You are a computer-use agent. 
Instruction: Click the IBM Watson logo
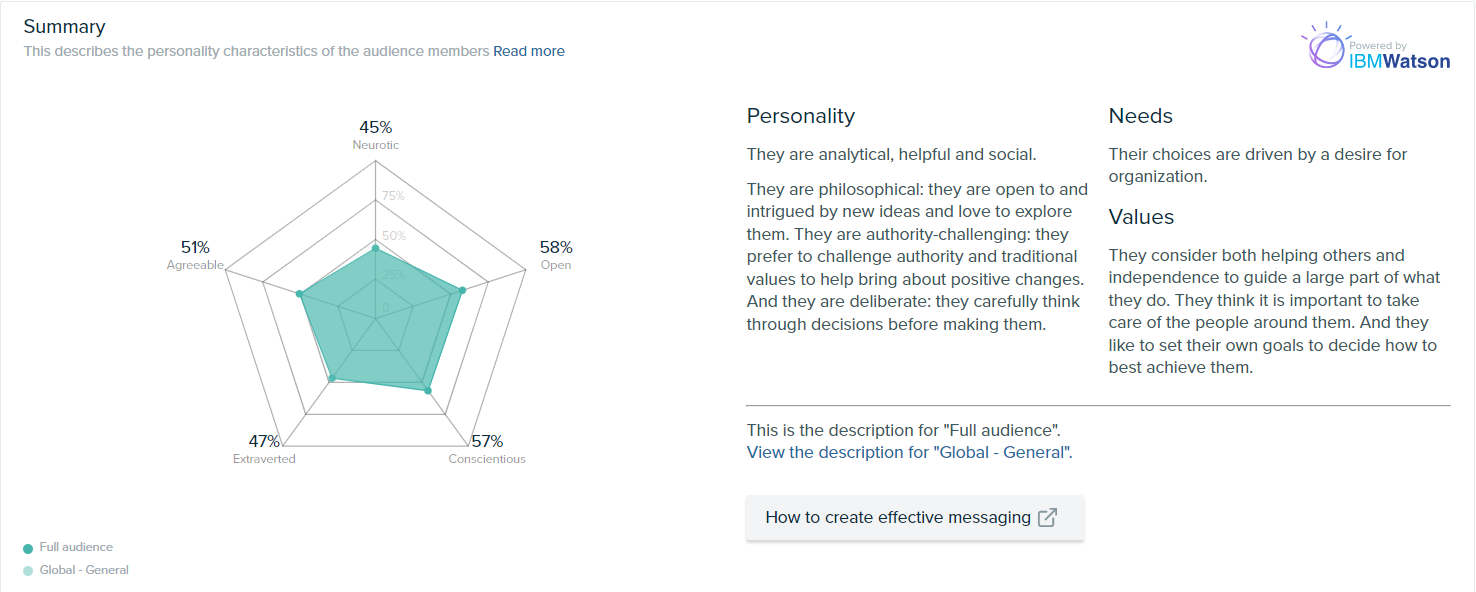click(x=1376, y=49)
